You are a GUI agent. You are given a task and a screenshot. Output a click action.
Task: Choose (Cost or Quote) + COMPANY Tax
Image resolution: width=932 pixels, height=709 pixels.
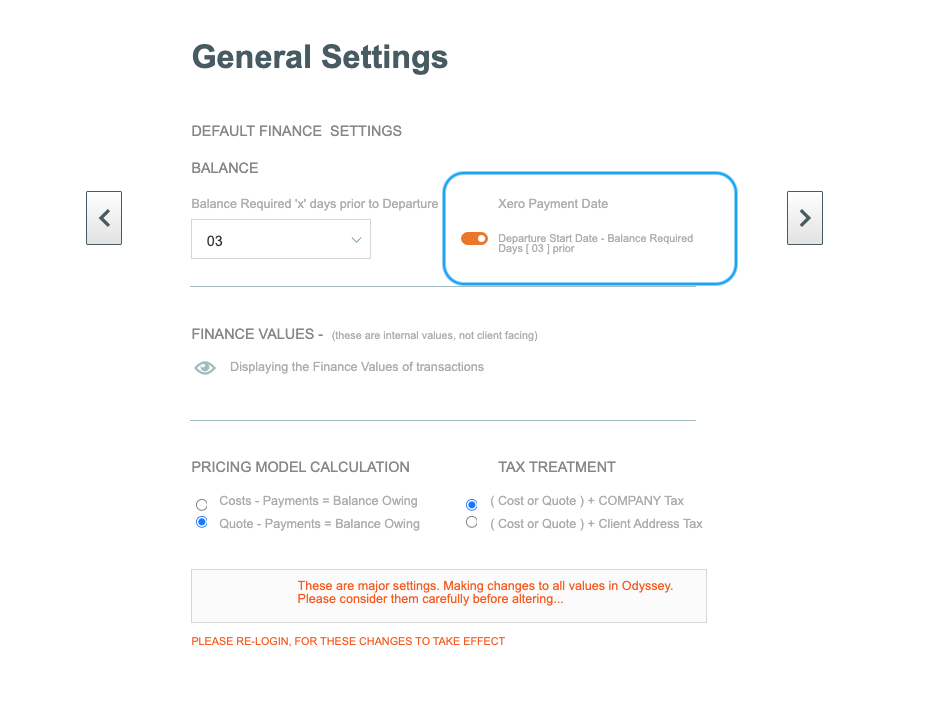point(471,505)
